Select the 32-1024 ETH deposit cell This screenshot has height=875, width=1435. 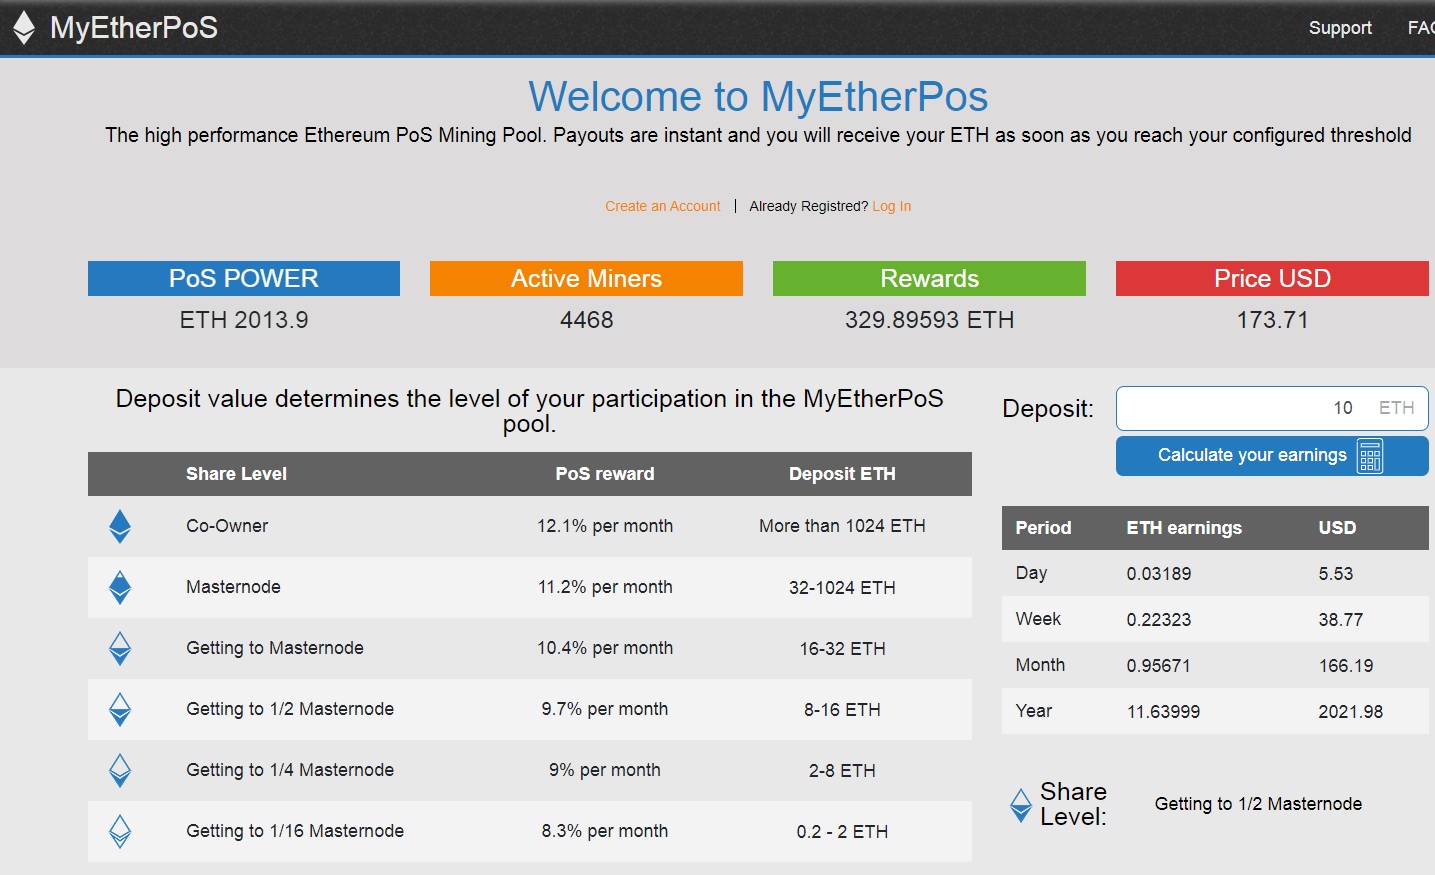point(842,588)
